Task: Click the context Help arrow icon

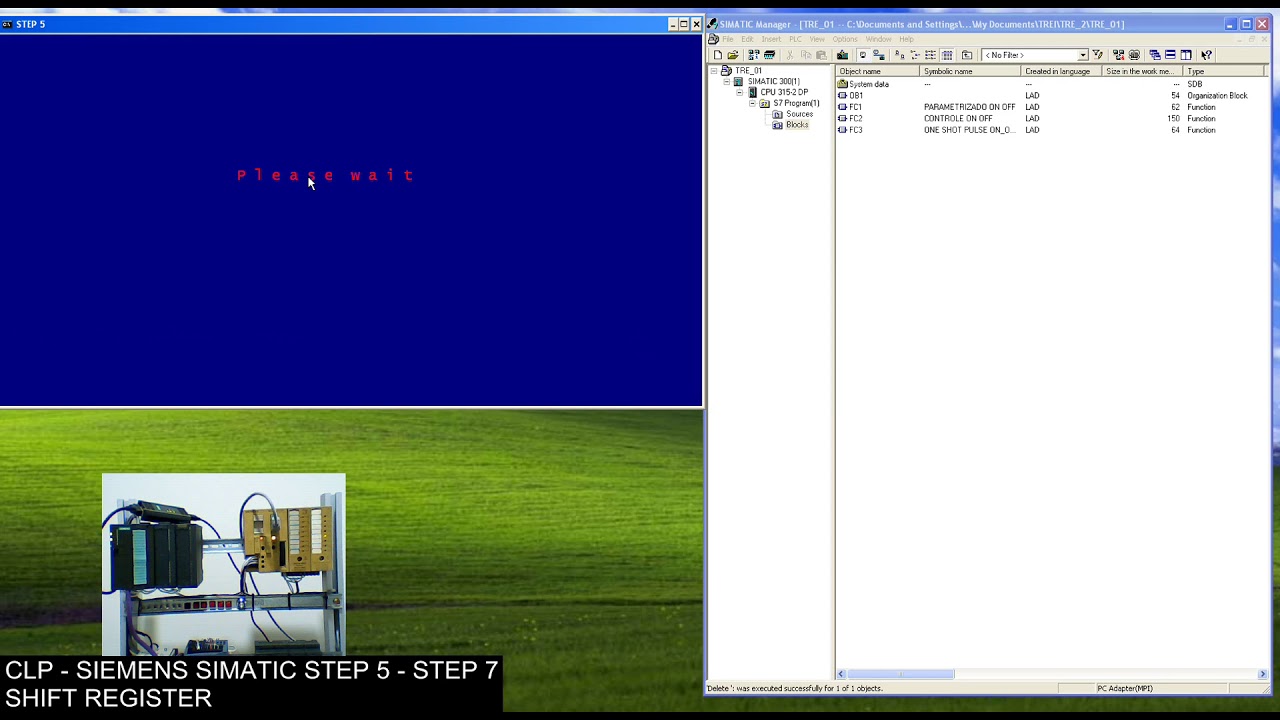Action: coord(1207,55)
